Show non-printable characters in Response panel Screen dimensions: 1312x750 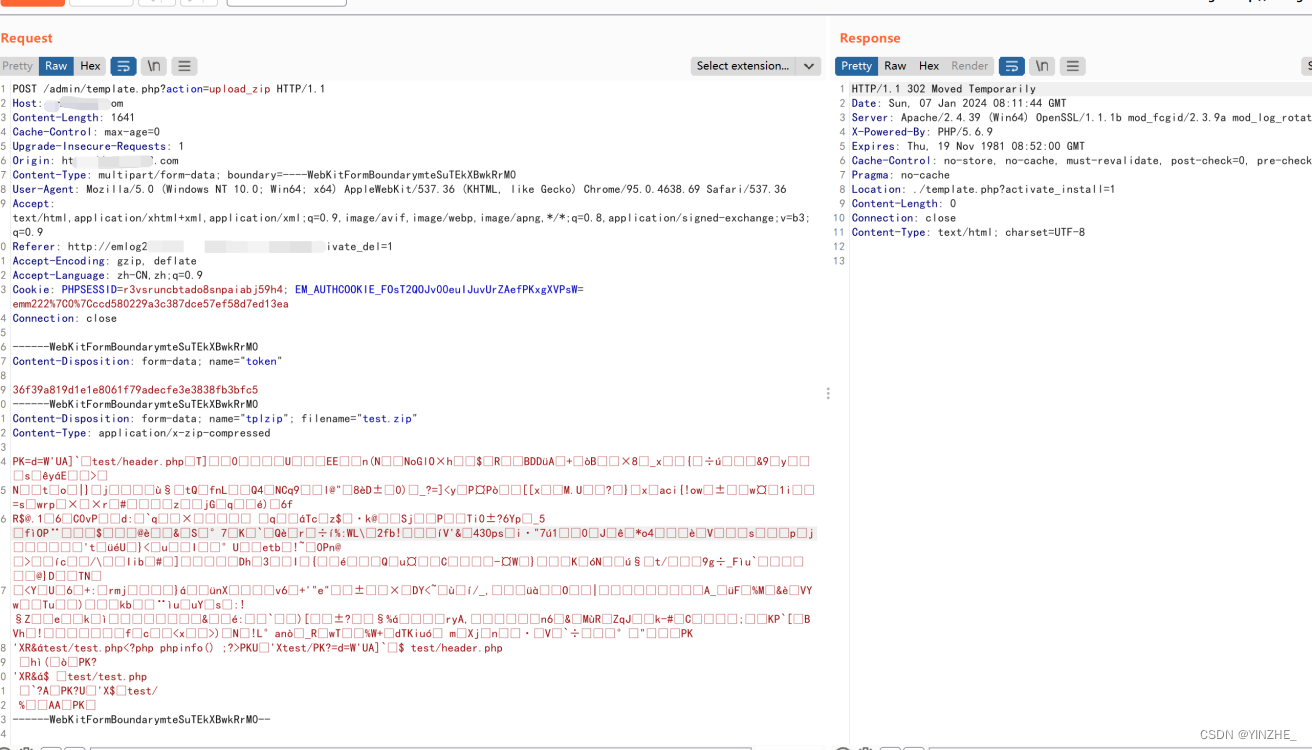click(x=1042, y=66)
